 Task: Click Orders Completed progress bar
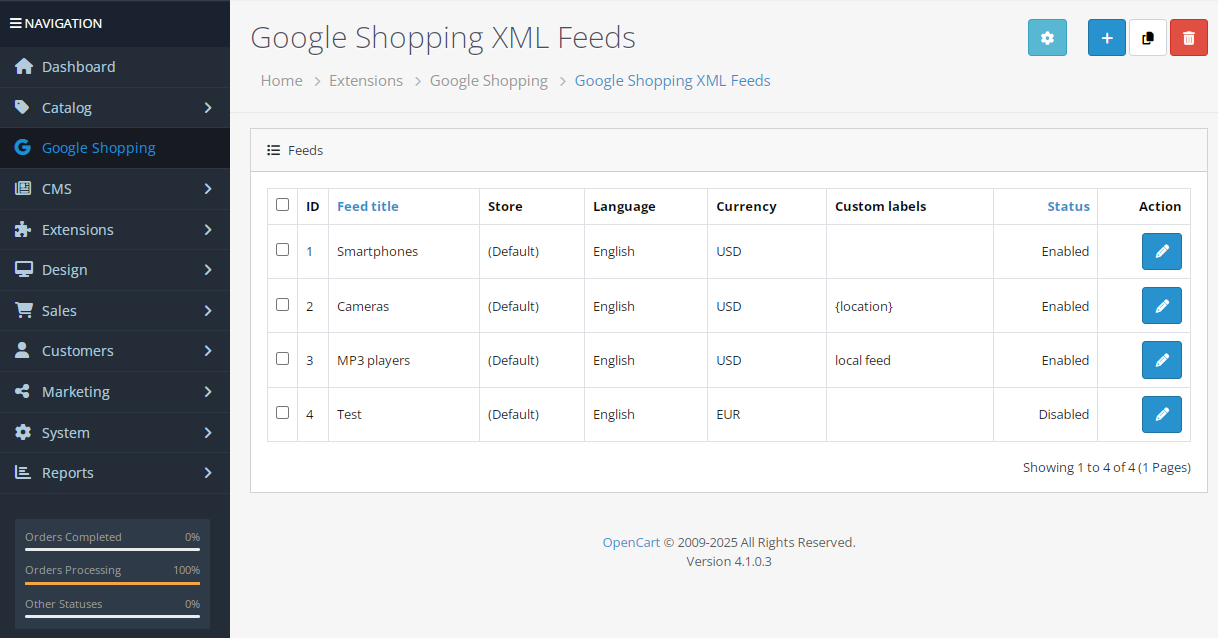(112, 549)
